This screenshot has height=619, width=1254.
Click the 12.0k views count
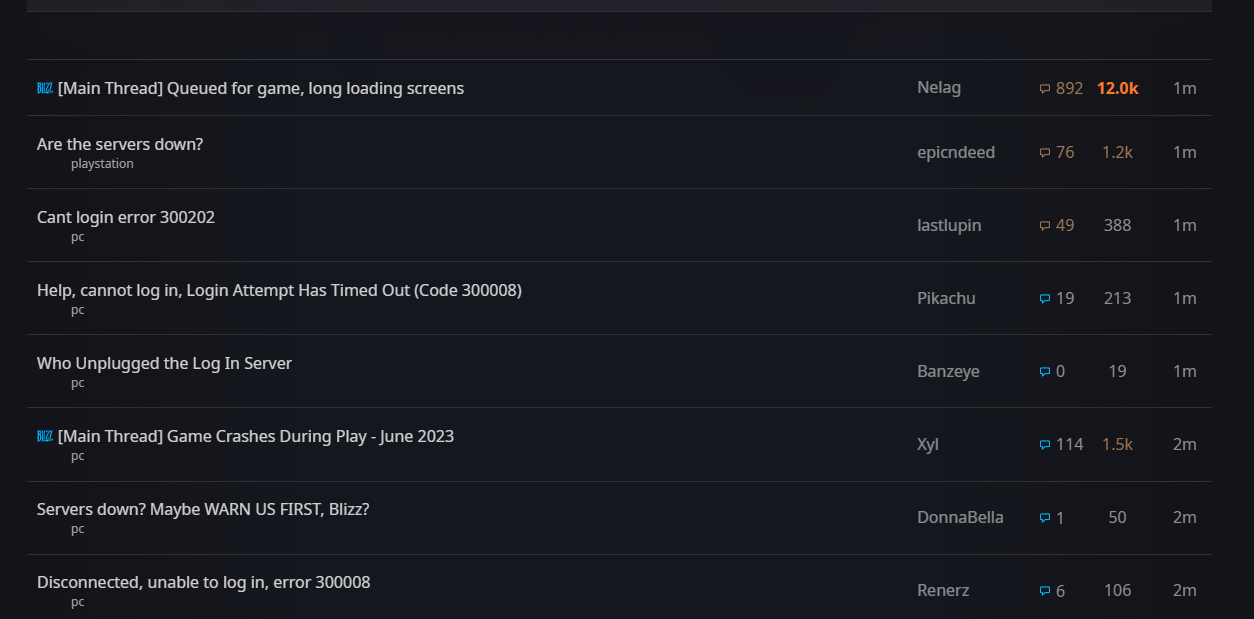click(x=1117, y=88)
